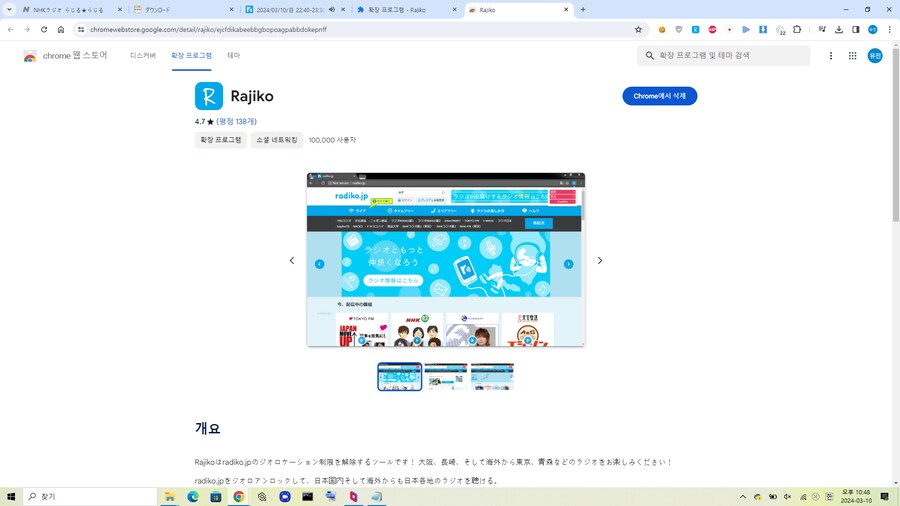Select the first screenshot thumbnail

coord(399,376)
